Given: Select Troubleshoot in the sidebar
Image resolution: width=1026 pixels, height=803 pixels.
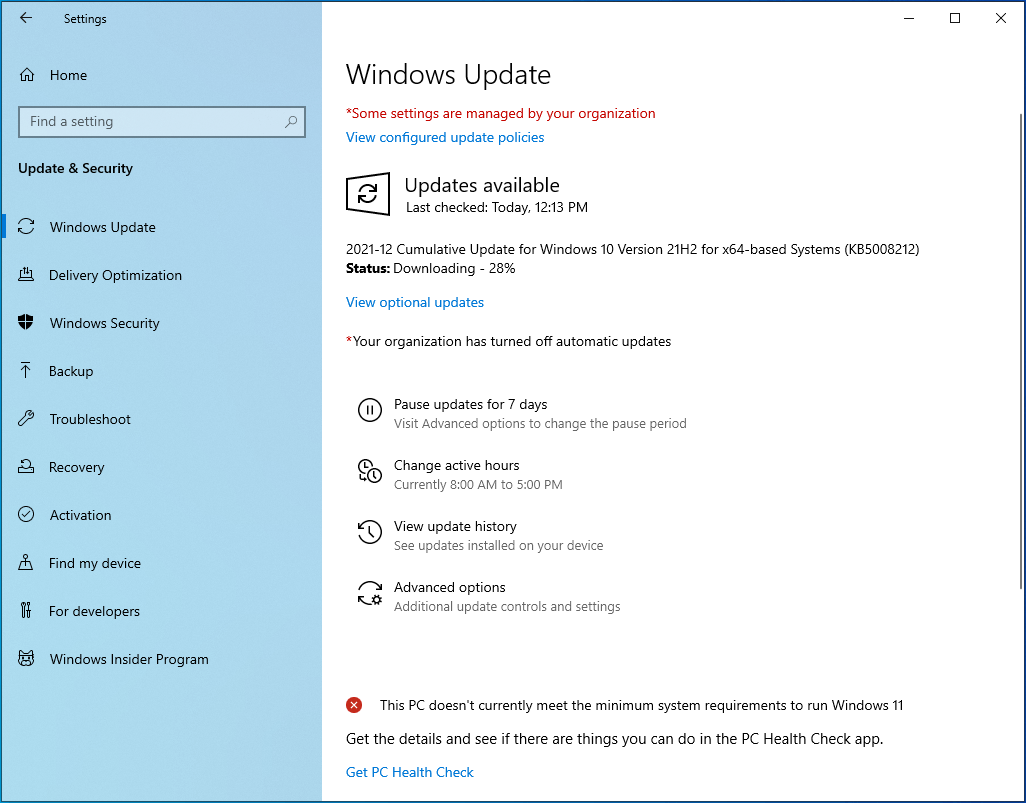Looking at the screenshot, I should (x=90, y=419).
